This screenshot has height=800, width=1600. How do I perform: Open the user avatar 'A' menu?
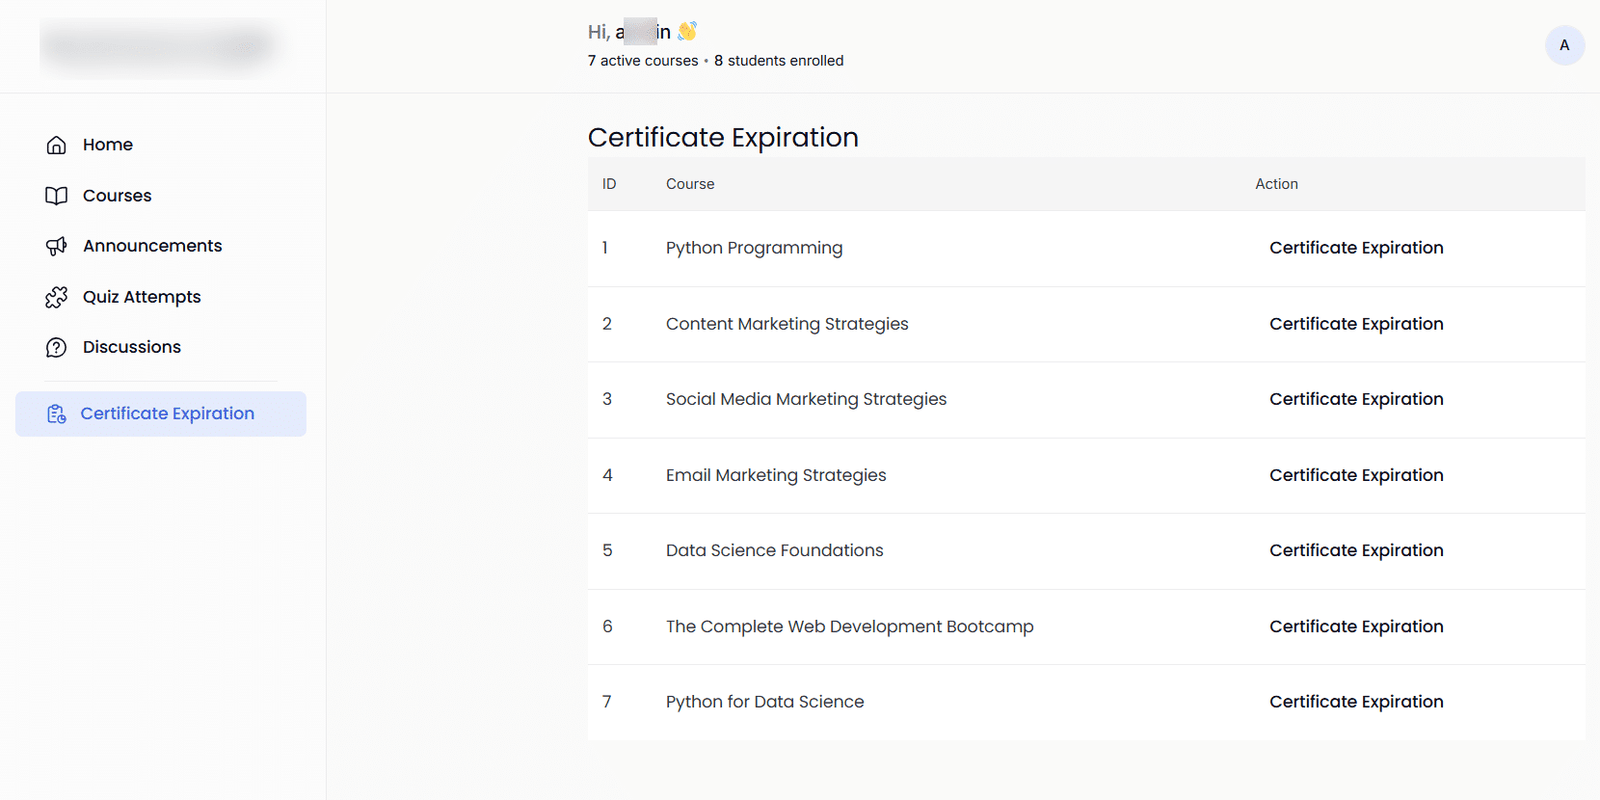[1564, 45]
